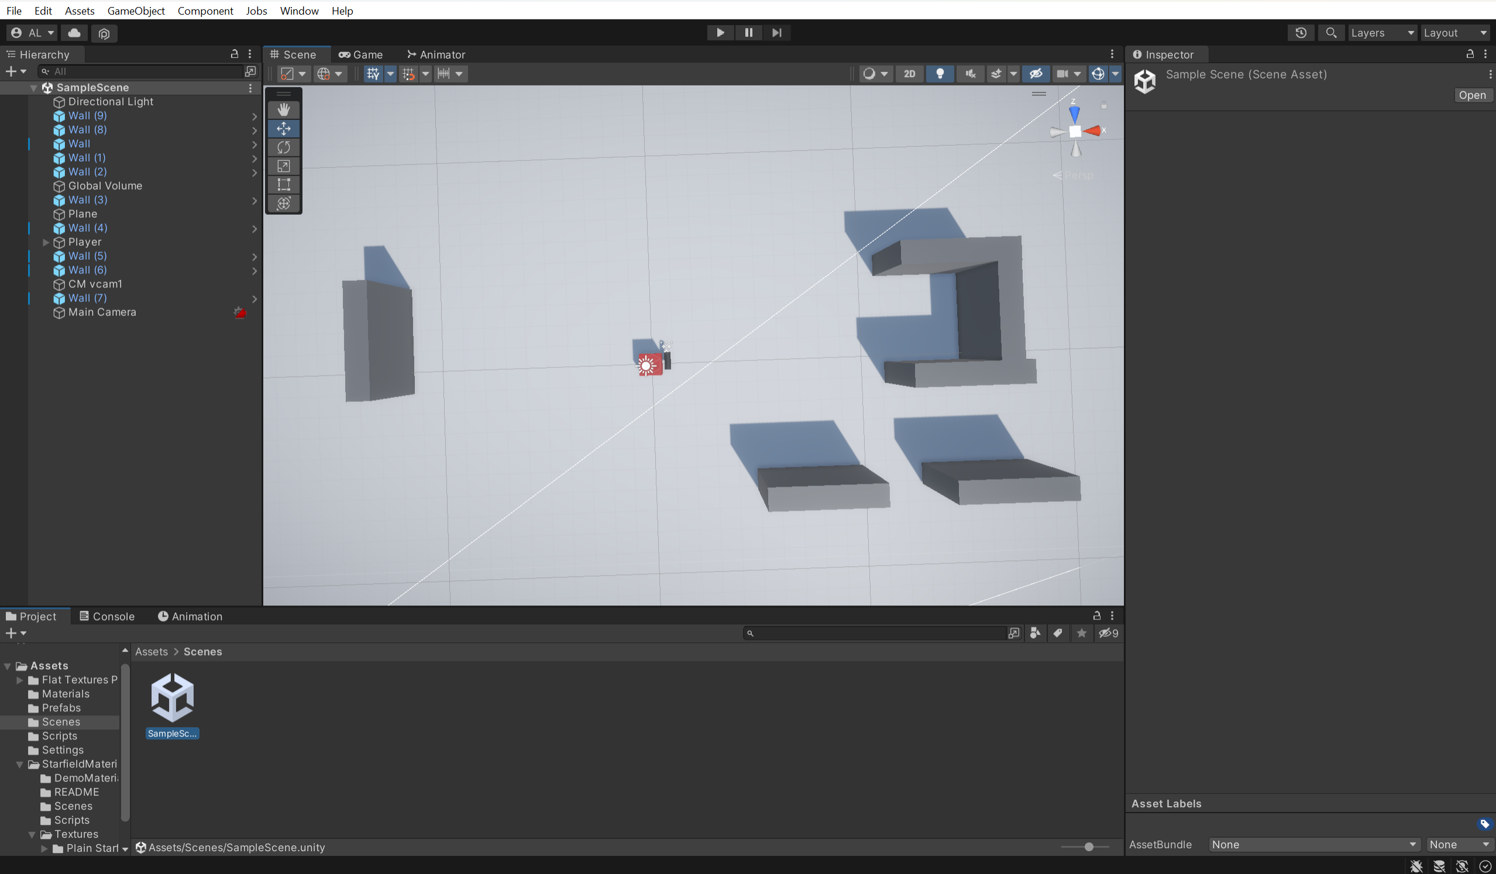This screenshot has width=1496, height=874.
Task: Click the scene orientation gizmo red X axis
Action: 1094,131
